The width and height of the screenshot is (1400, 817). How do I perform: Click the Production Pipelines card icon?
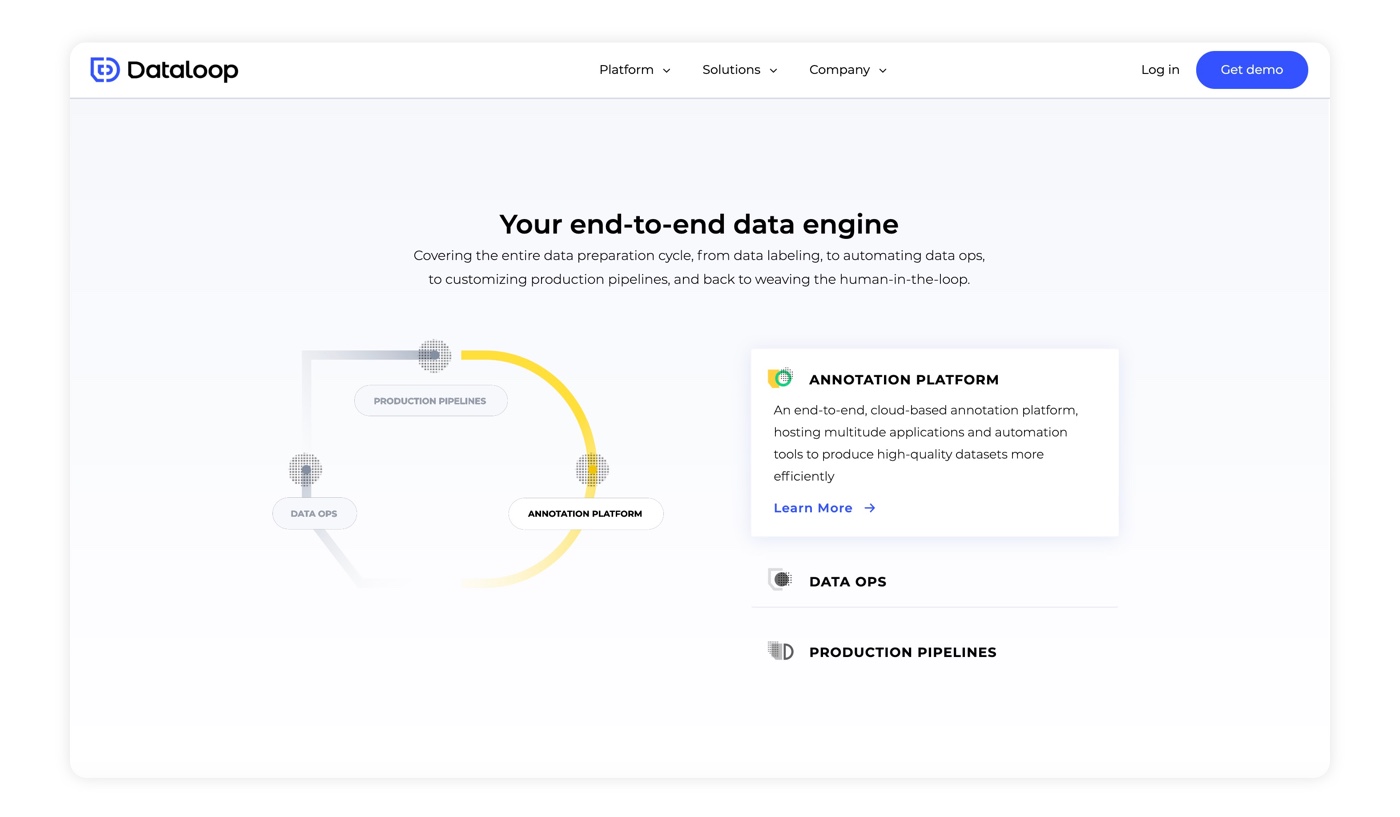tap(780, 651)
